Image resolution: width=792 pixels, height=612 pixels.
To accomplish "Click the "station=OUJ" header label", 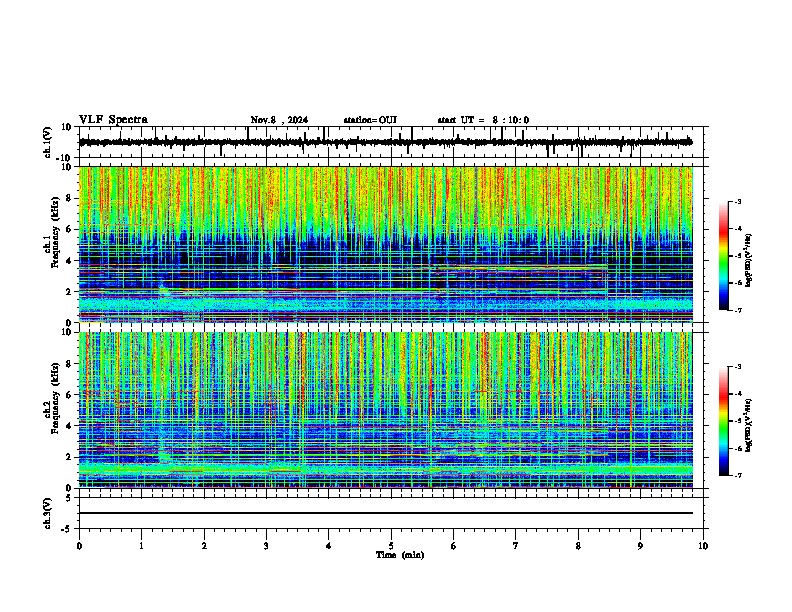I will point(370,120).
